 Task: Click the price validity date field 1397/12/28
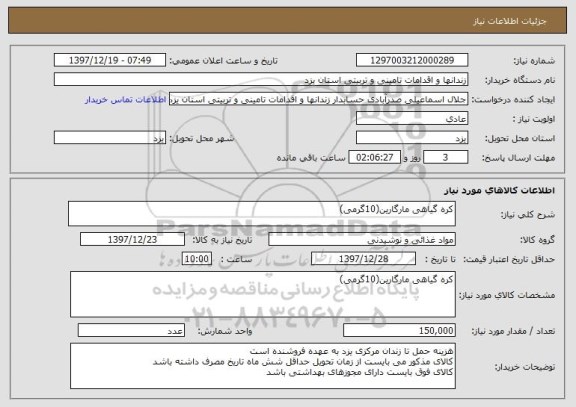363,259
